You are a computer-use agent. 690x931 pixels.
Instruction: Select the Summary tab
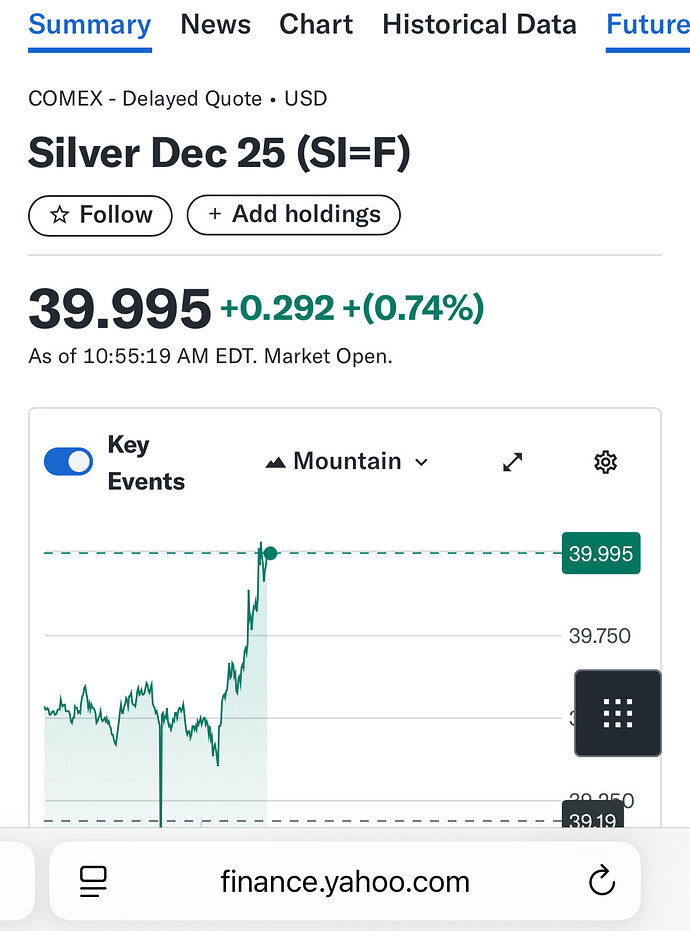point(90,24)
